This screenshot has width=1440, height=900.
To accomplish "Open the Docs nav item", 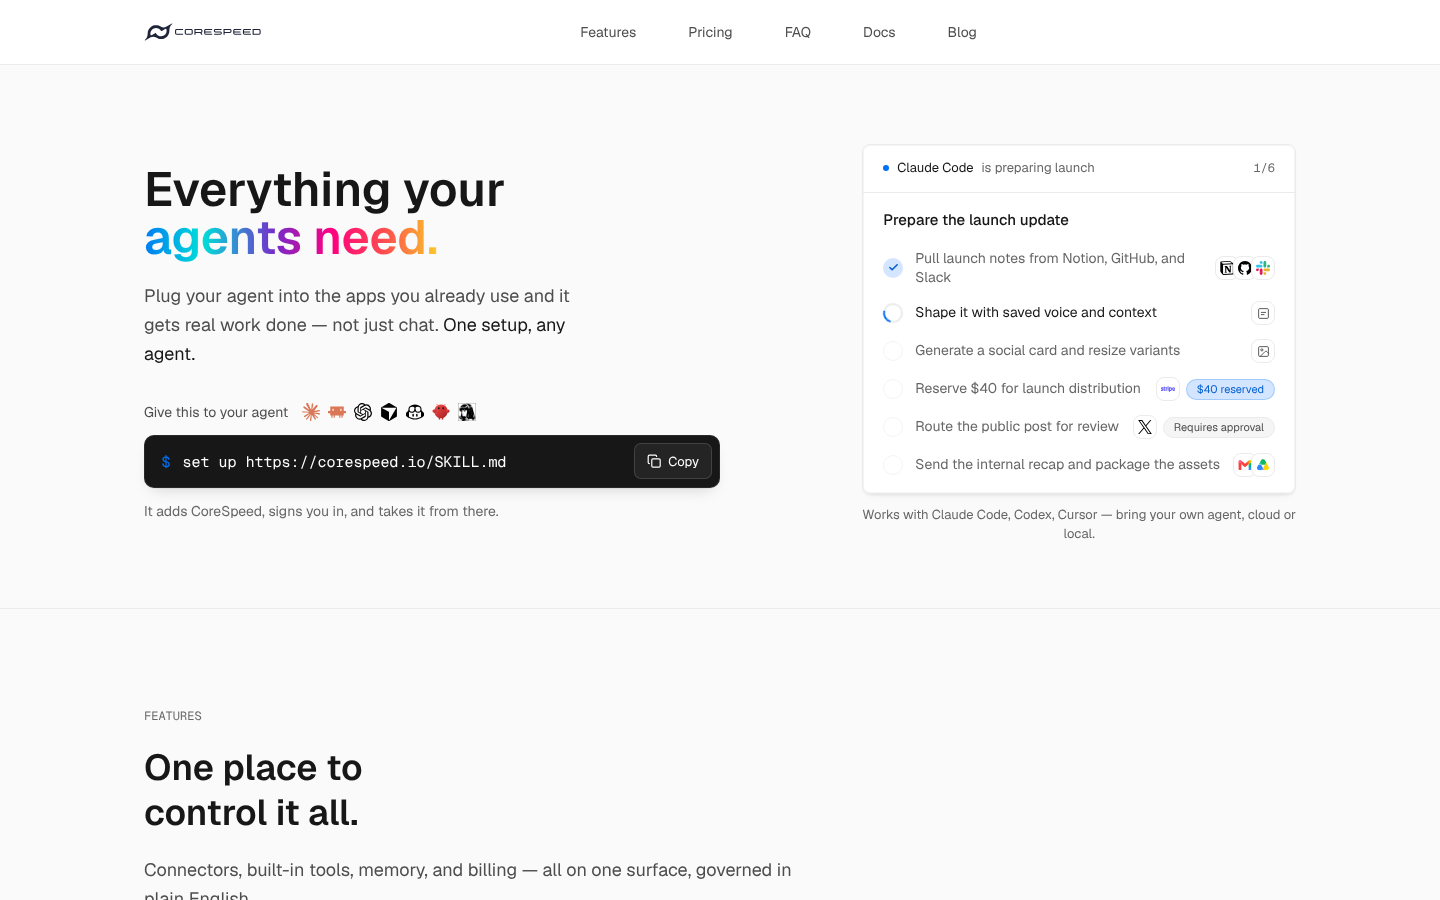I will 879,32.
